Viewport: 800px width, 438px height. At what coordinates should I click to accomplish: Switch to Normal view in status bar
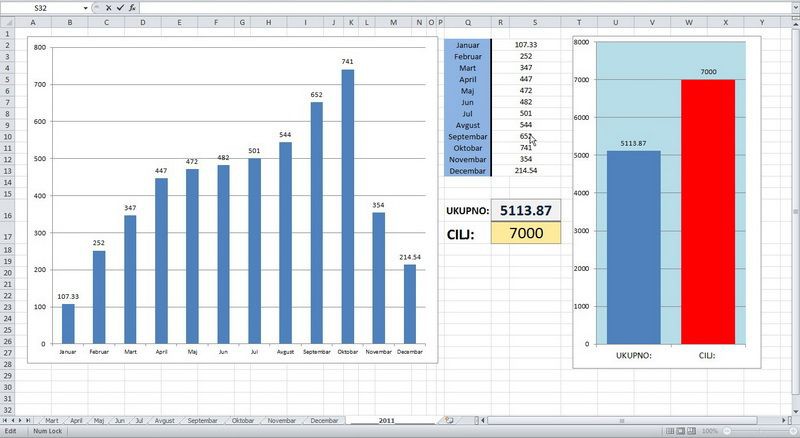(670, 431)
